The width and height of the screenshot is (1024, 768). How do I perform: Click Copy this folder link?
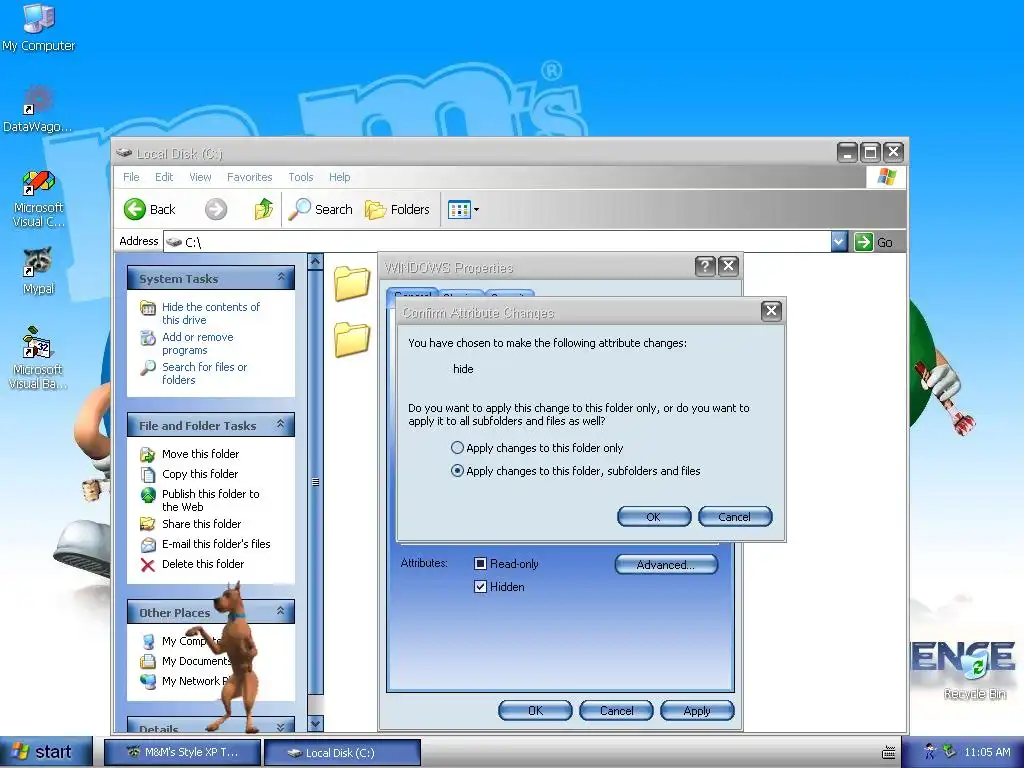click(x=200, y=474)
